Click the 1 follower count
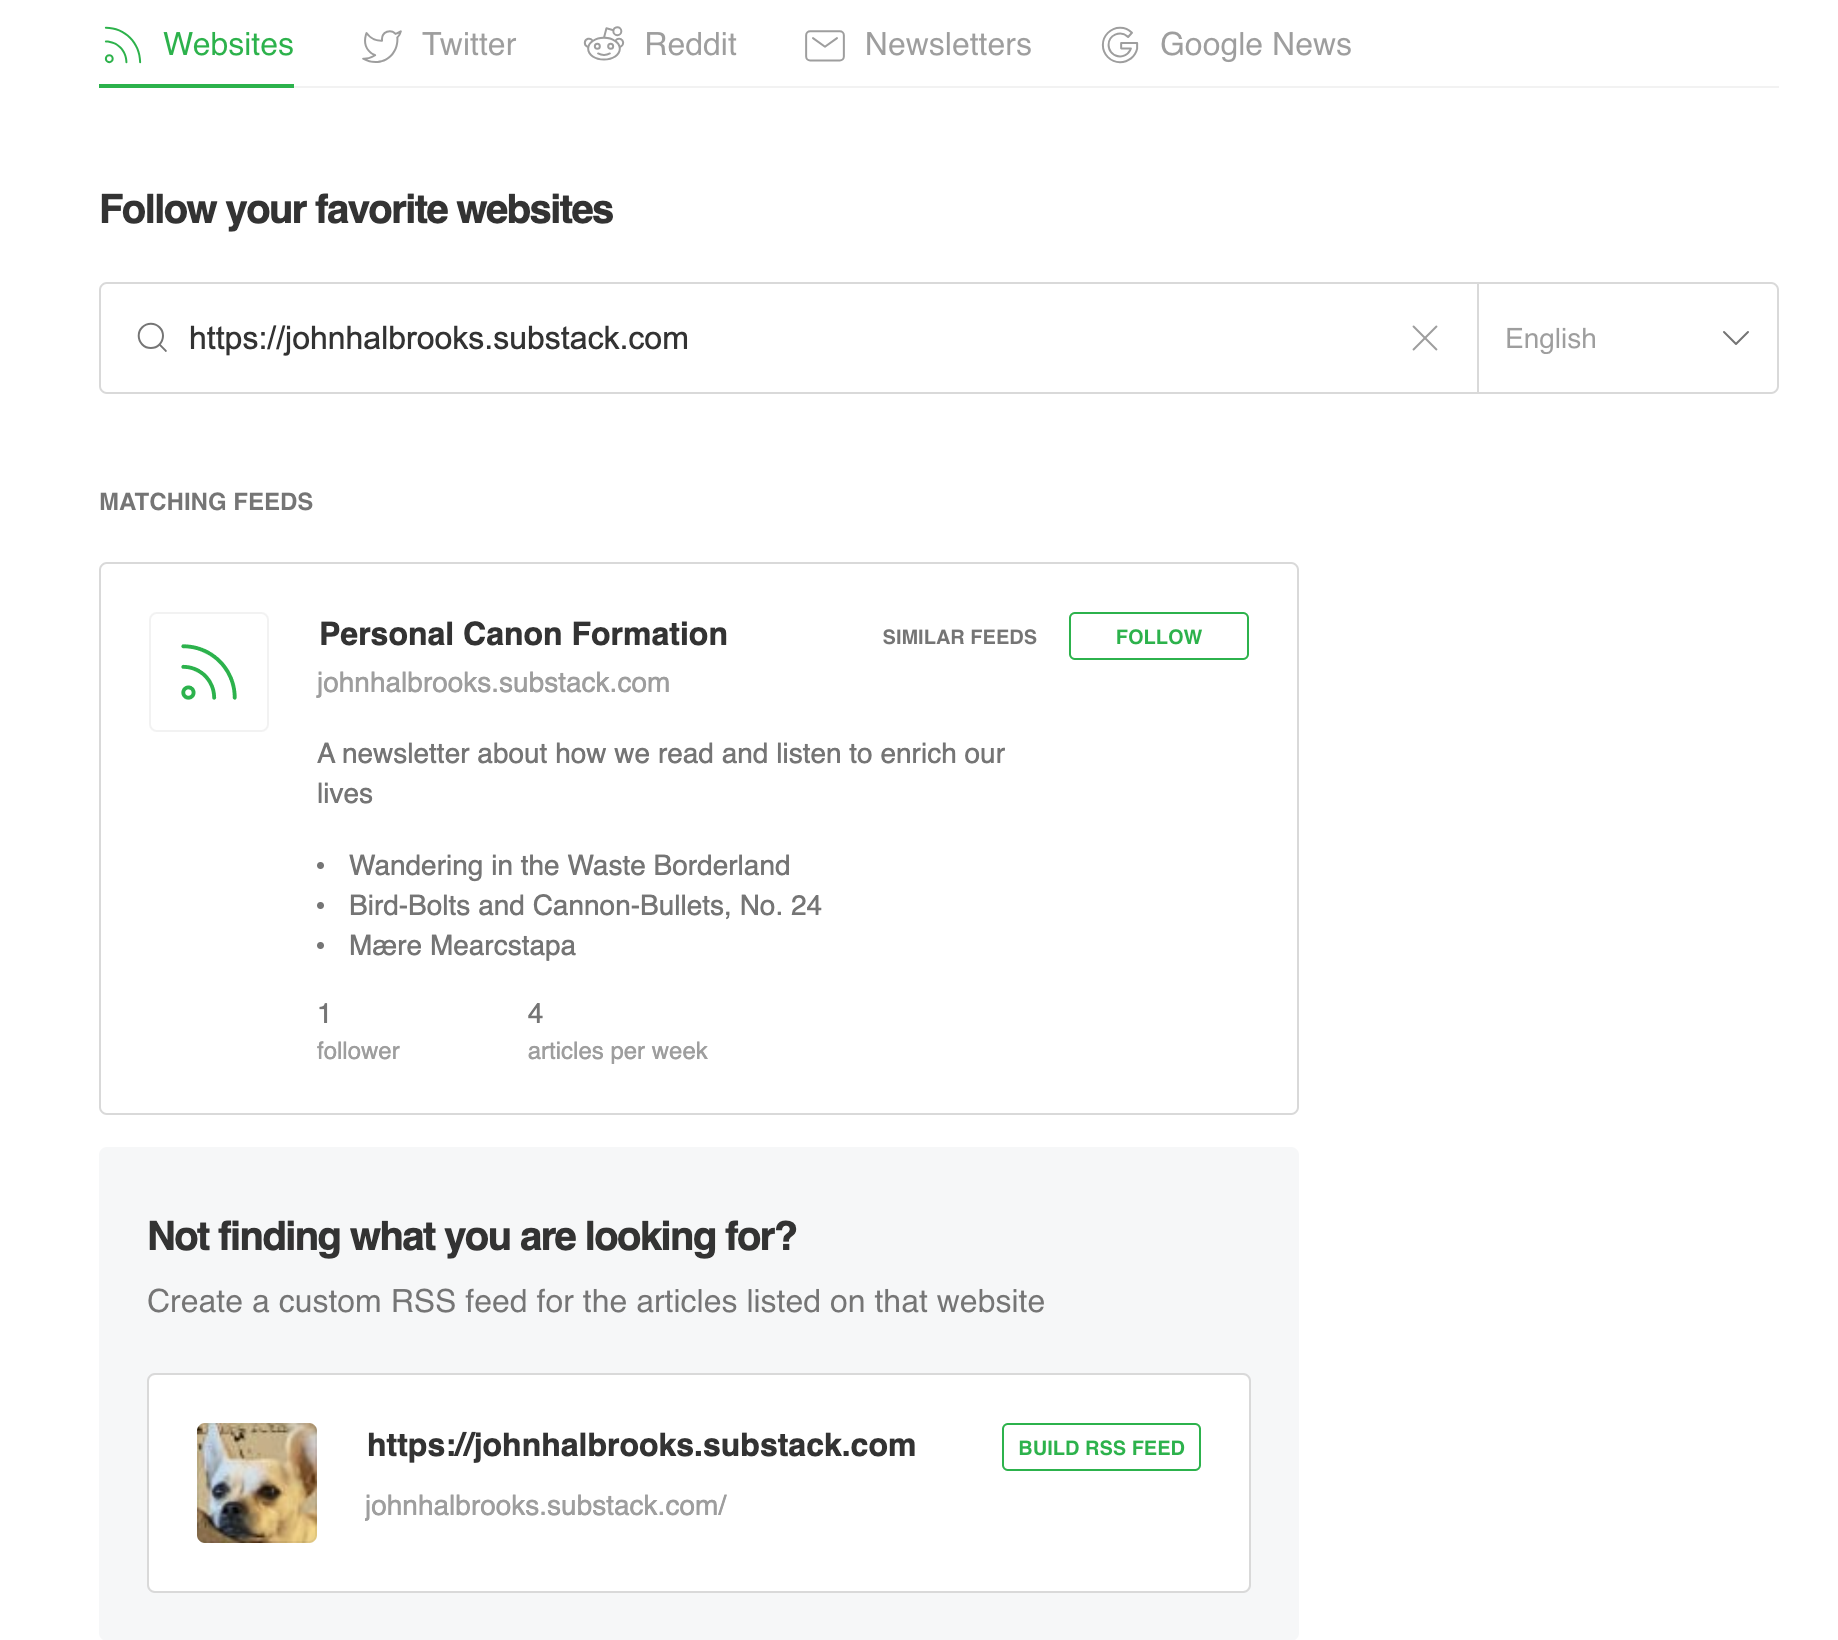 358,1031
